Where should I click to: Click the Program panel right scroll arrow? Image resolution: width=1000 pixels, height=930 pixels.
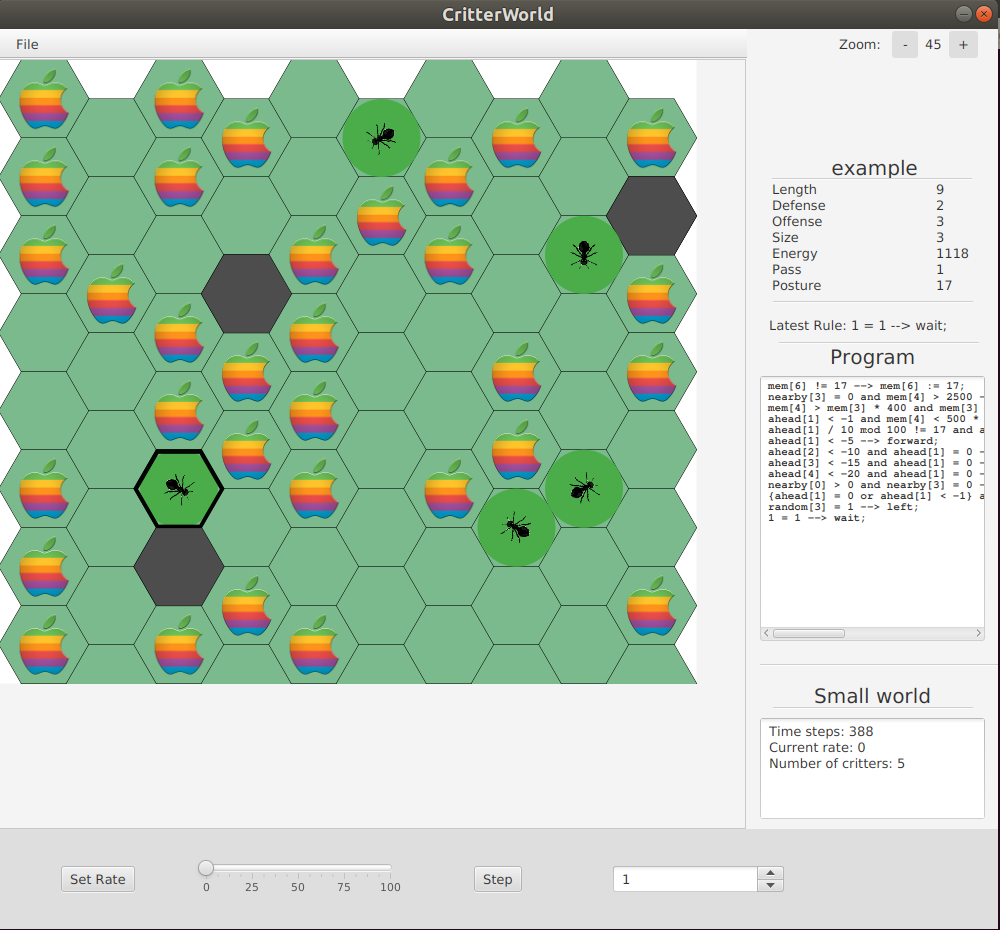coord(978,633)
